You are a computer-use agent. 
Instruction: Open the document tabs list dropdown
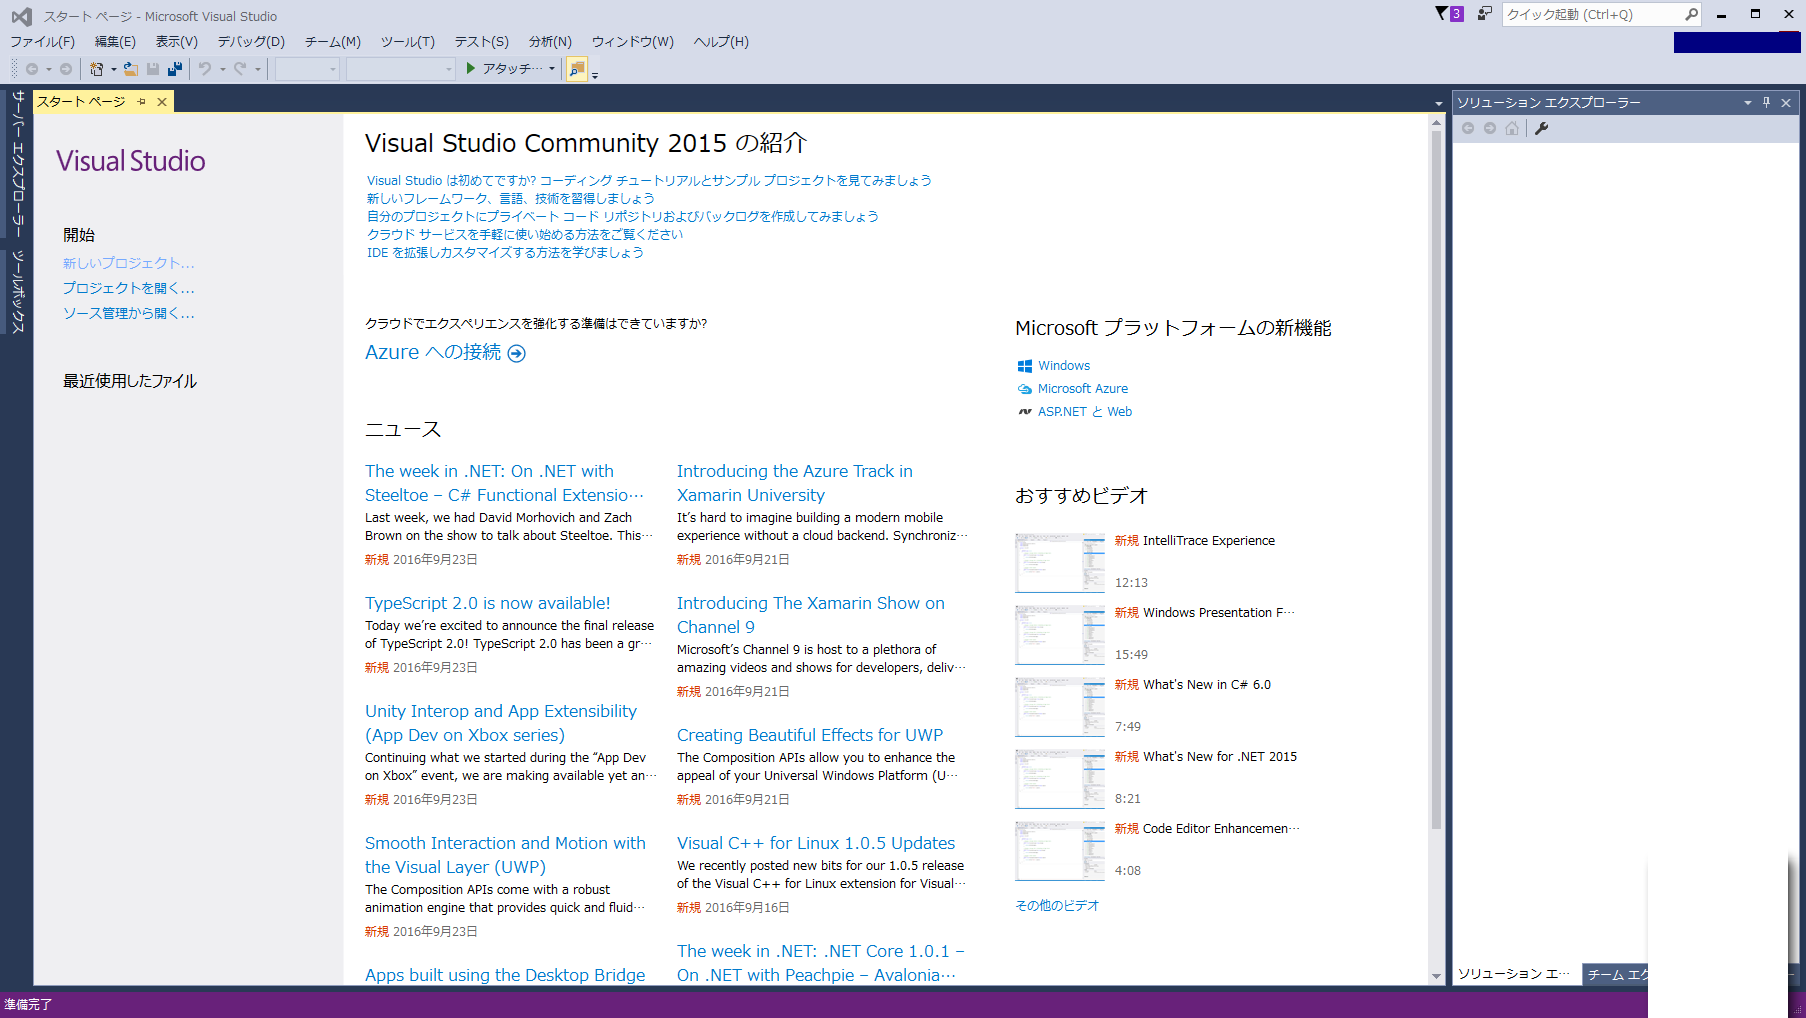point(1439,103)
